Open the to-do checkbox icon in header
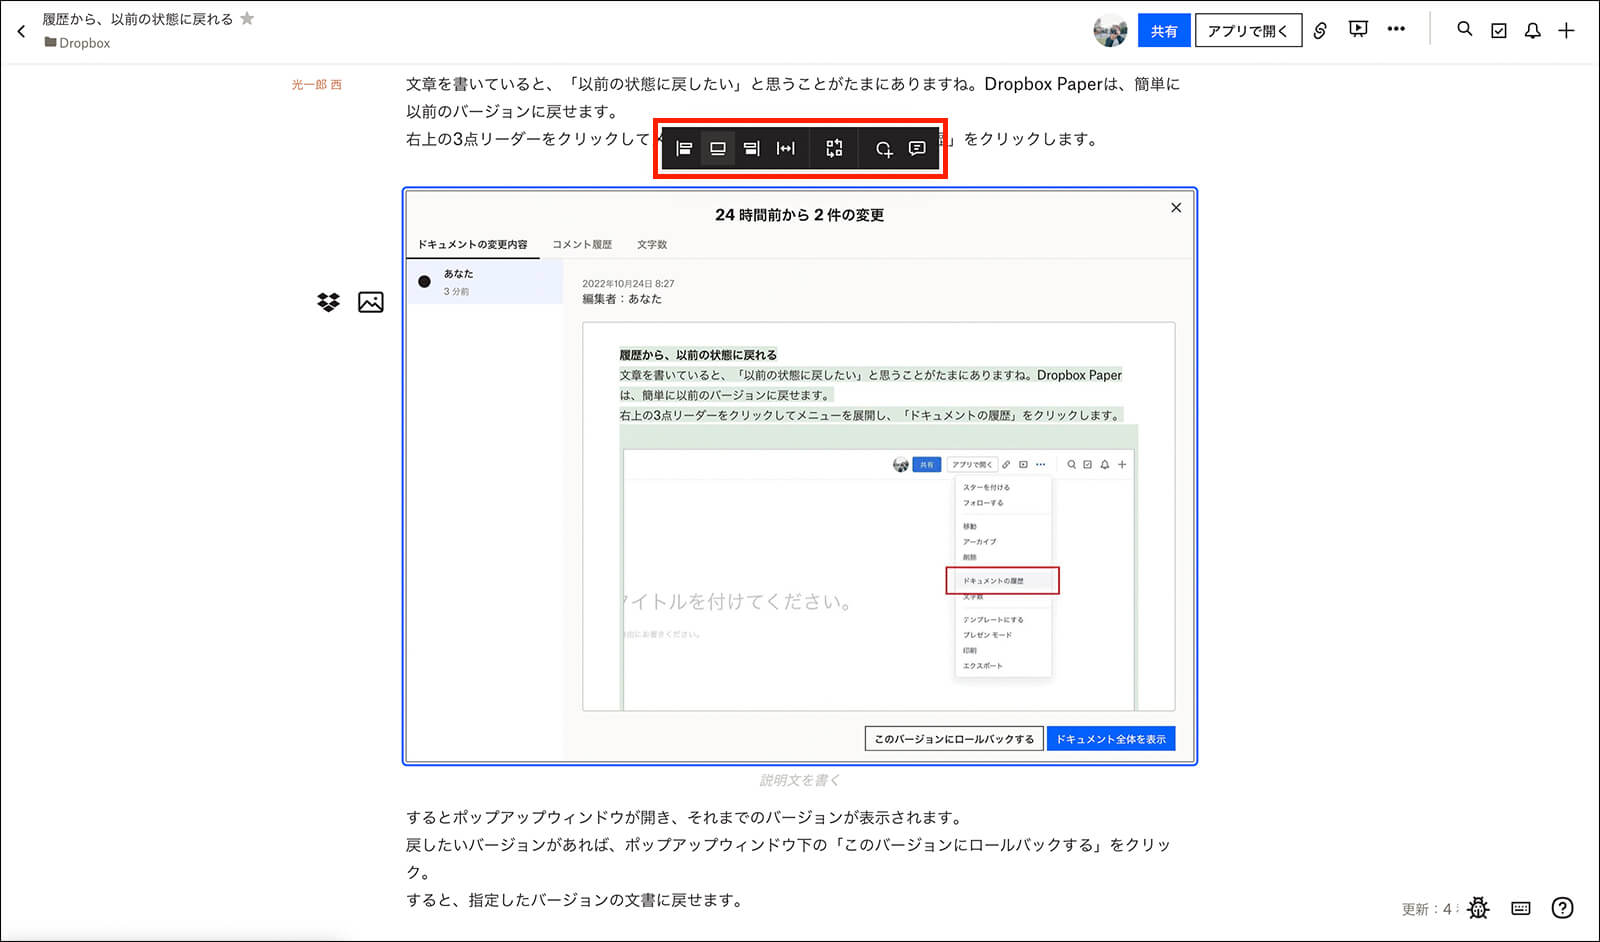The height and width of the screenshot is (942, 1600). point(1499,31)
